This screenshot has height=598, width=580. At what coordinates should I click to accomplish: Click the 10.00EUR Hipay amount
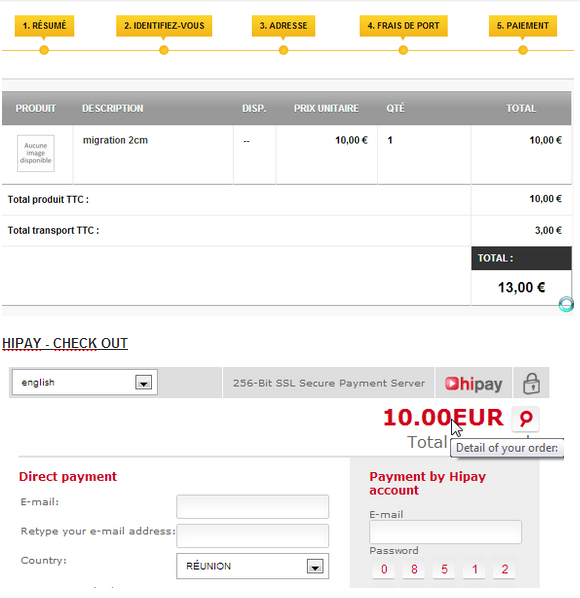point(443,417)
